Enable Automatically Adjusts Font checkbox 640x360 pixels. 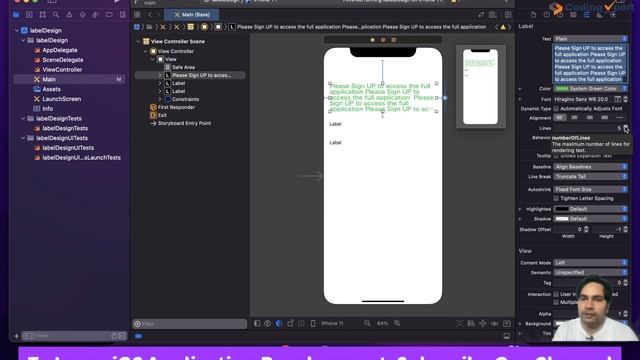556,109
